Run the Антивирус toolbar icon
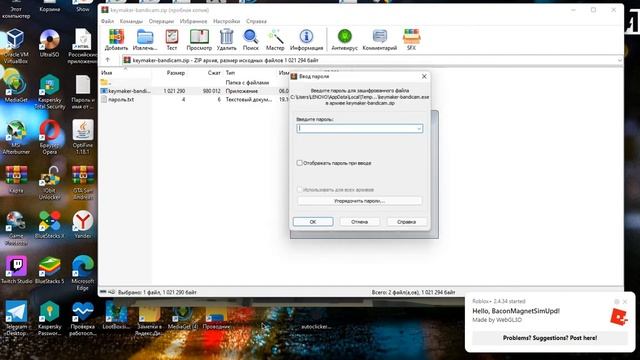The width and height of the screenshot is (640, 360). 344,40
